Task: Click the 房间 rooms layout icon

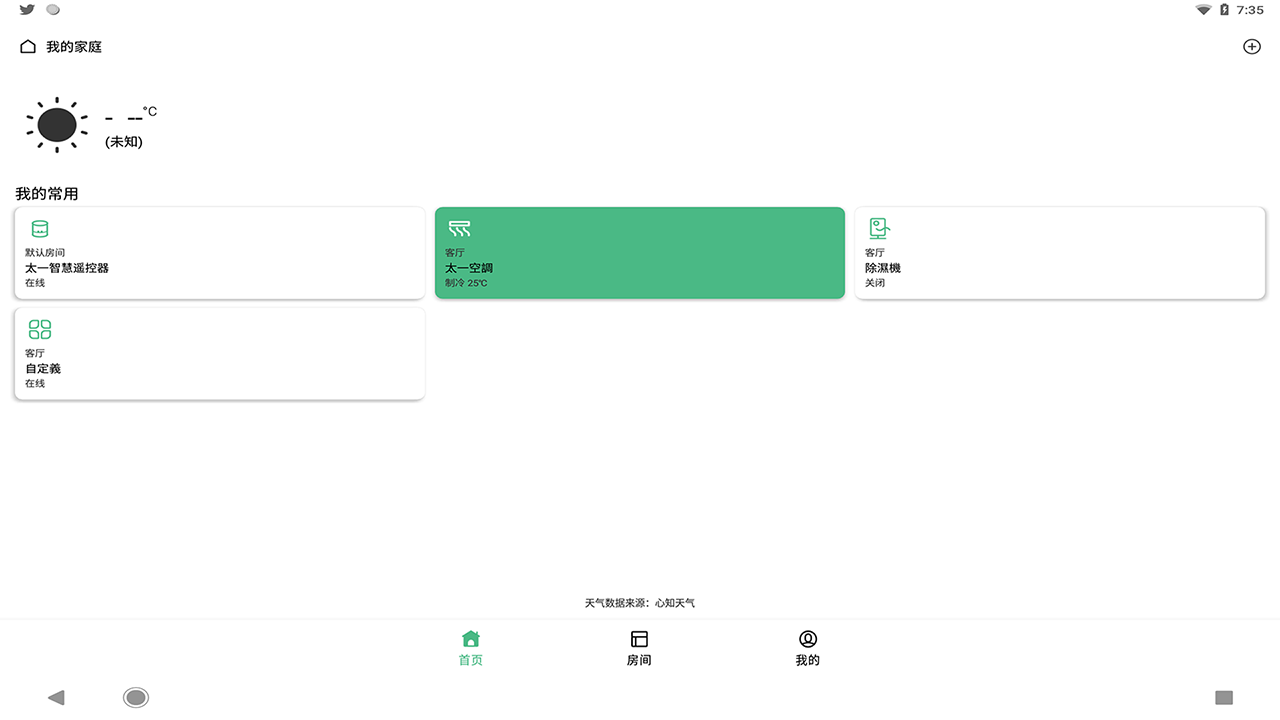Action: (x=639, y=639)
